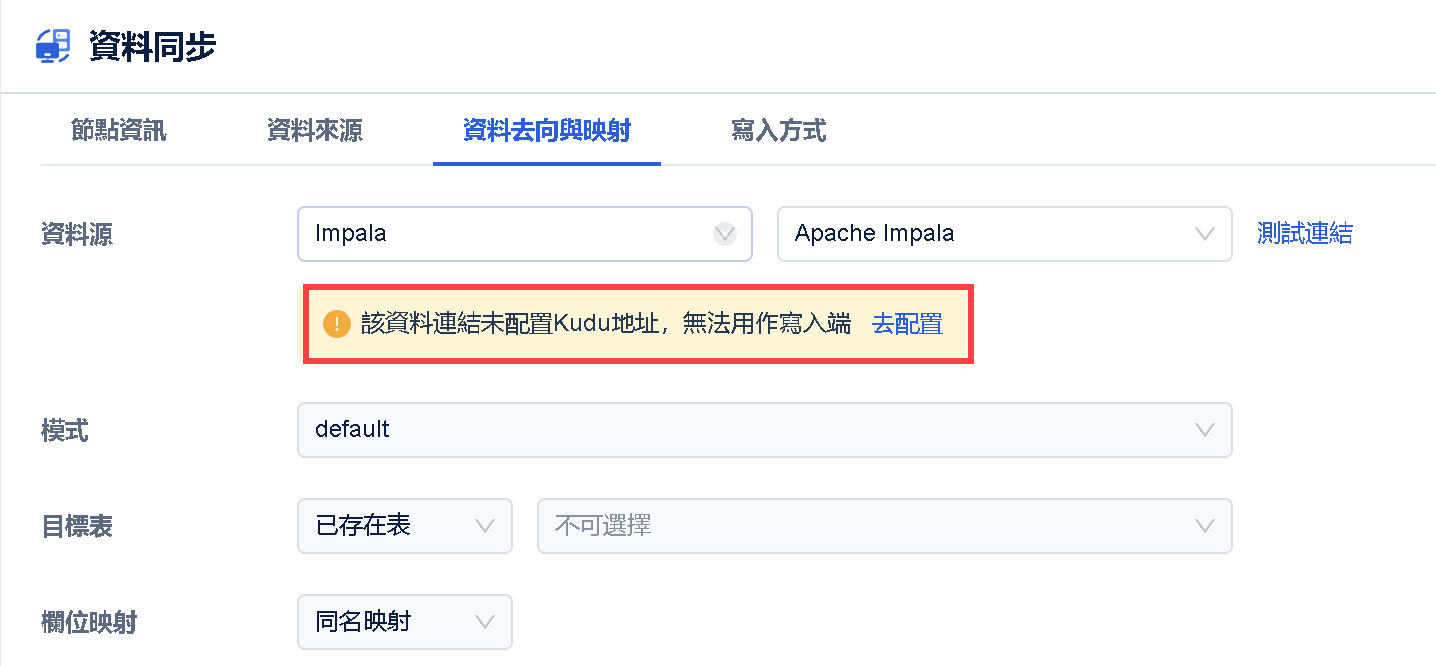Click the chevron in the 不可選擇 box
Viewport: 1436px width, 666px height.
[1205, 526]
